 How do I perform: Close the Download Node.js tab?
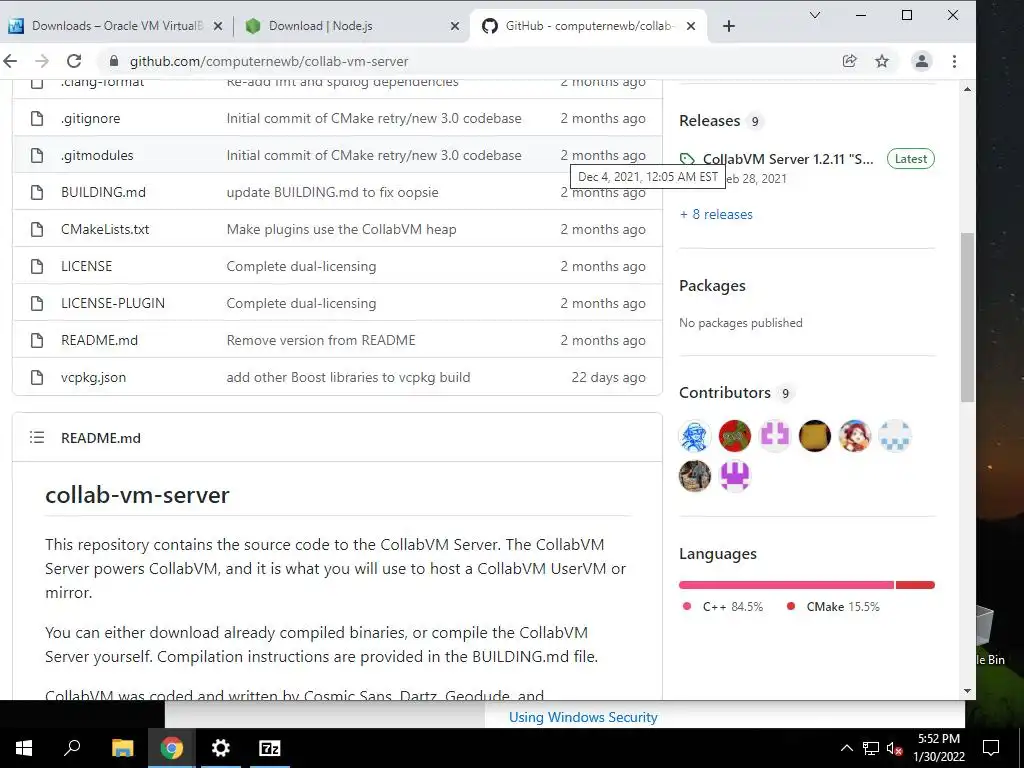coord(455,26)
